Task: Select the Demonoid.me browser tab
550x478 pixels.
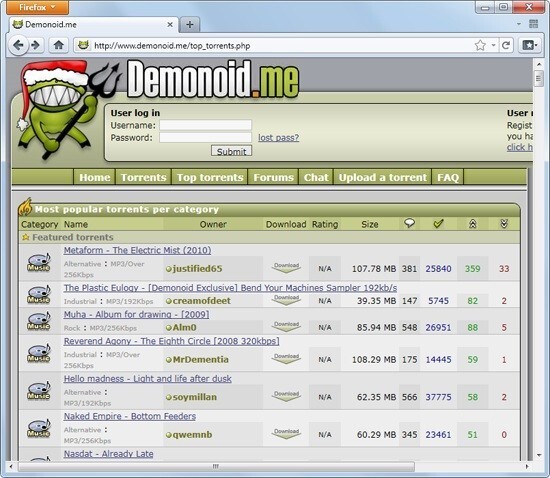Action: [x=93, y=25]
